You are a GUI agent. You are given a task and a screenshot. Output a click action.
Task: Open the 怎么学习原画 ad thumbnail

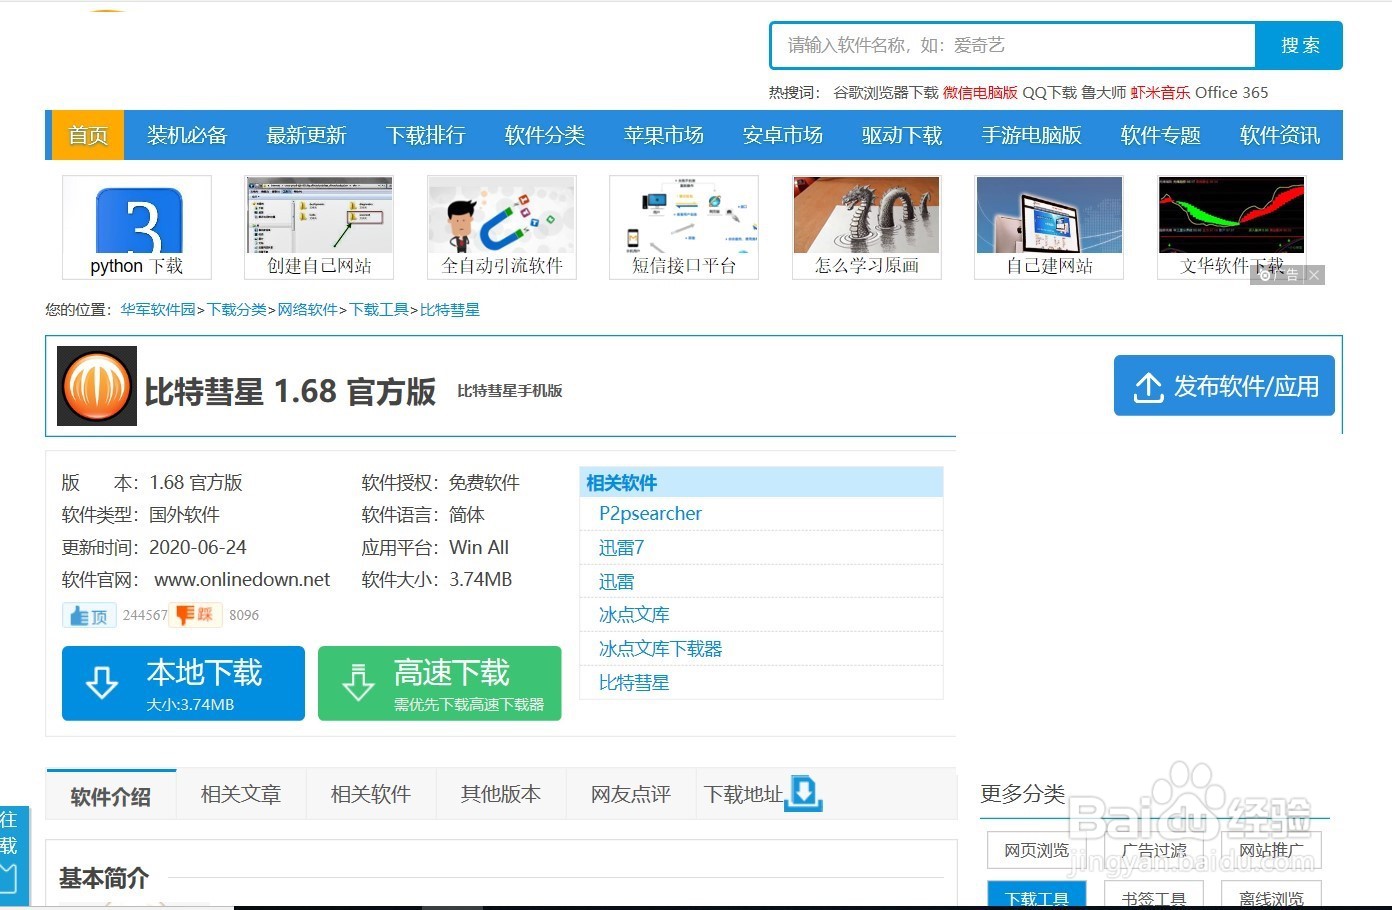coord(867,227)
